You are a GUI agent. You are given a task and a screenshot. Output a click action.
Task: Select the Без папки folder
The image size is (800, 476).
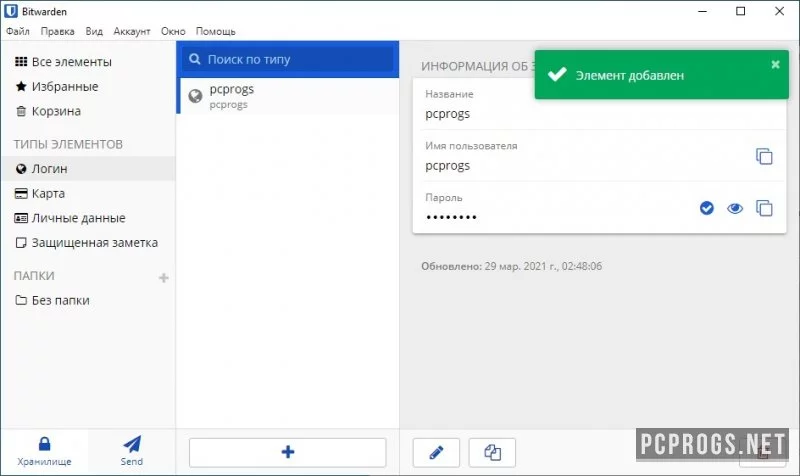(x=89, y=300)
